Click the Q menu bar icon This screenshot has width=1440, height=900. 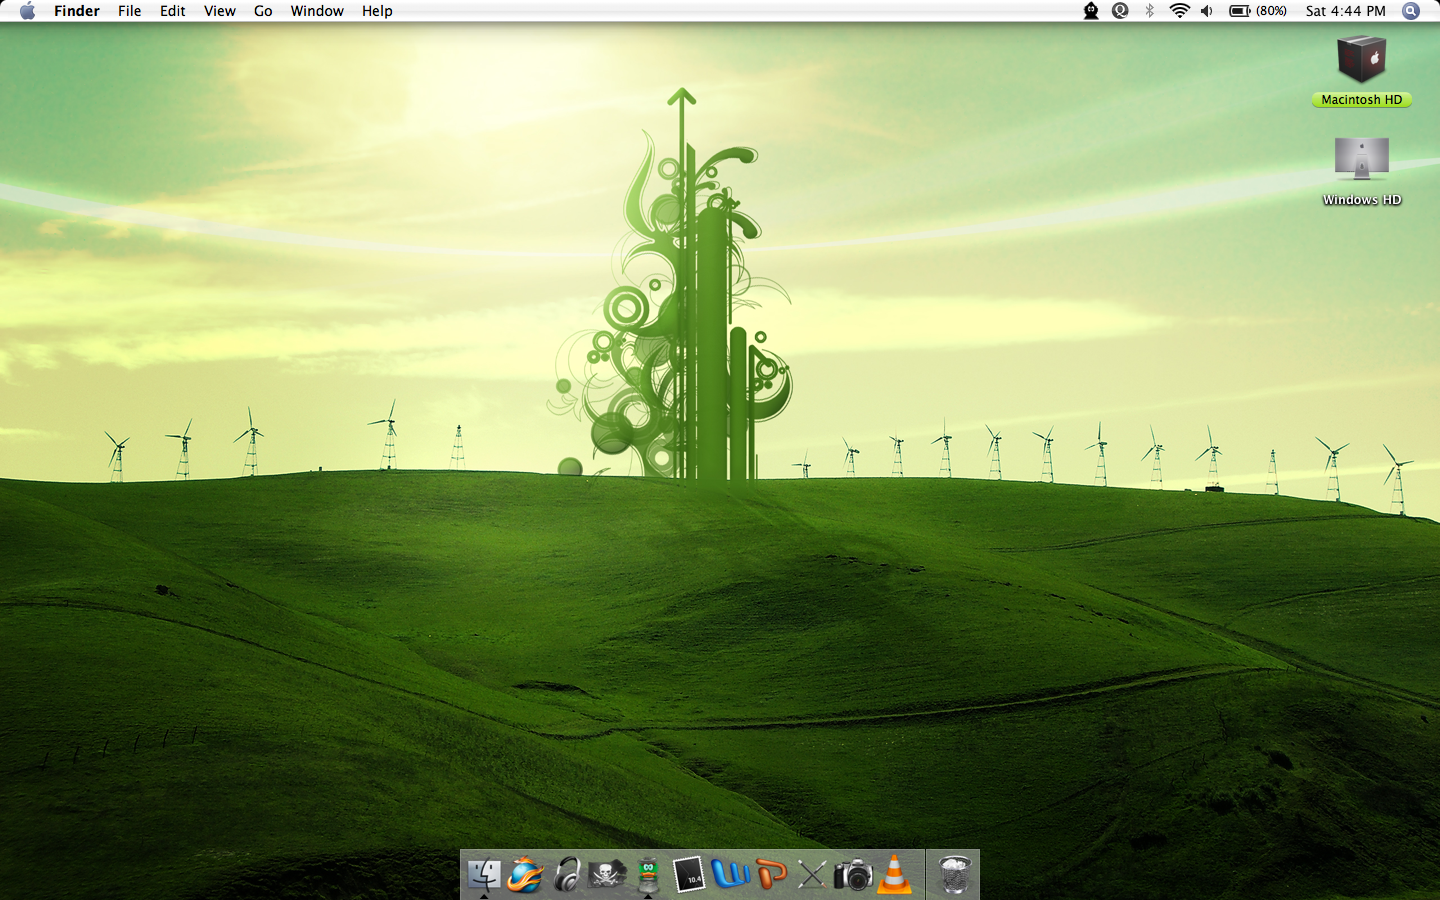tap(1120, 11)
